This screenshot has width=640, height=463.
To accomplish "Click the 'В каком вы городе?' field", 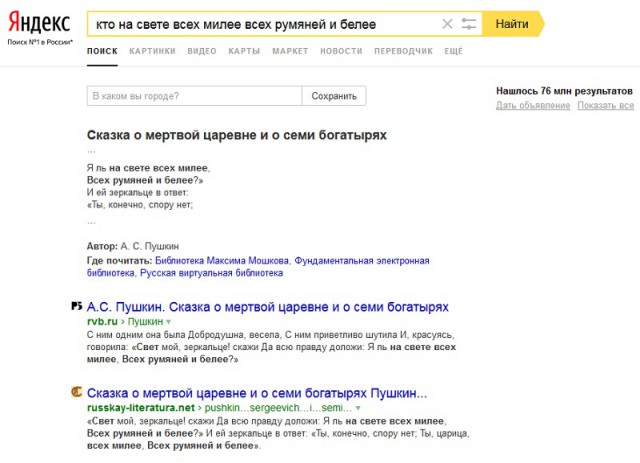I will point(194,96).
